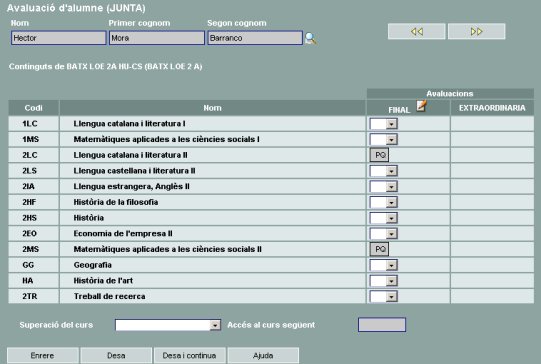Open FINAL grade dropdown for 2IA Anglès II

click(x=383, y=187)
